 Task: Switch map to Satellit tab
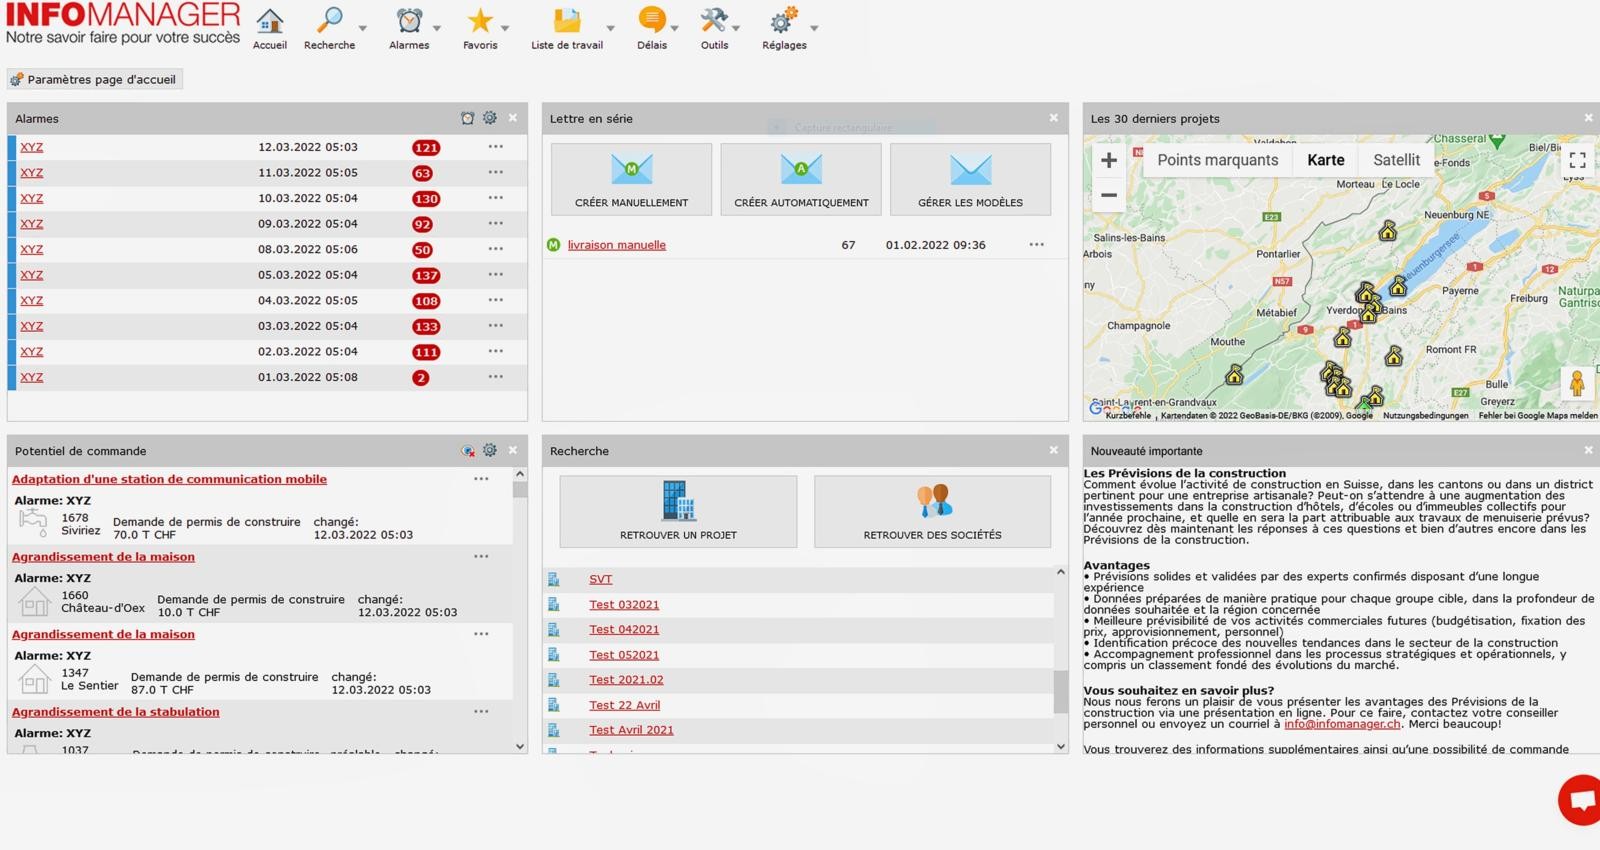coord(1396,160)
